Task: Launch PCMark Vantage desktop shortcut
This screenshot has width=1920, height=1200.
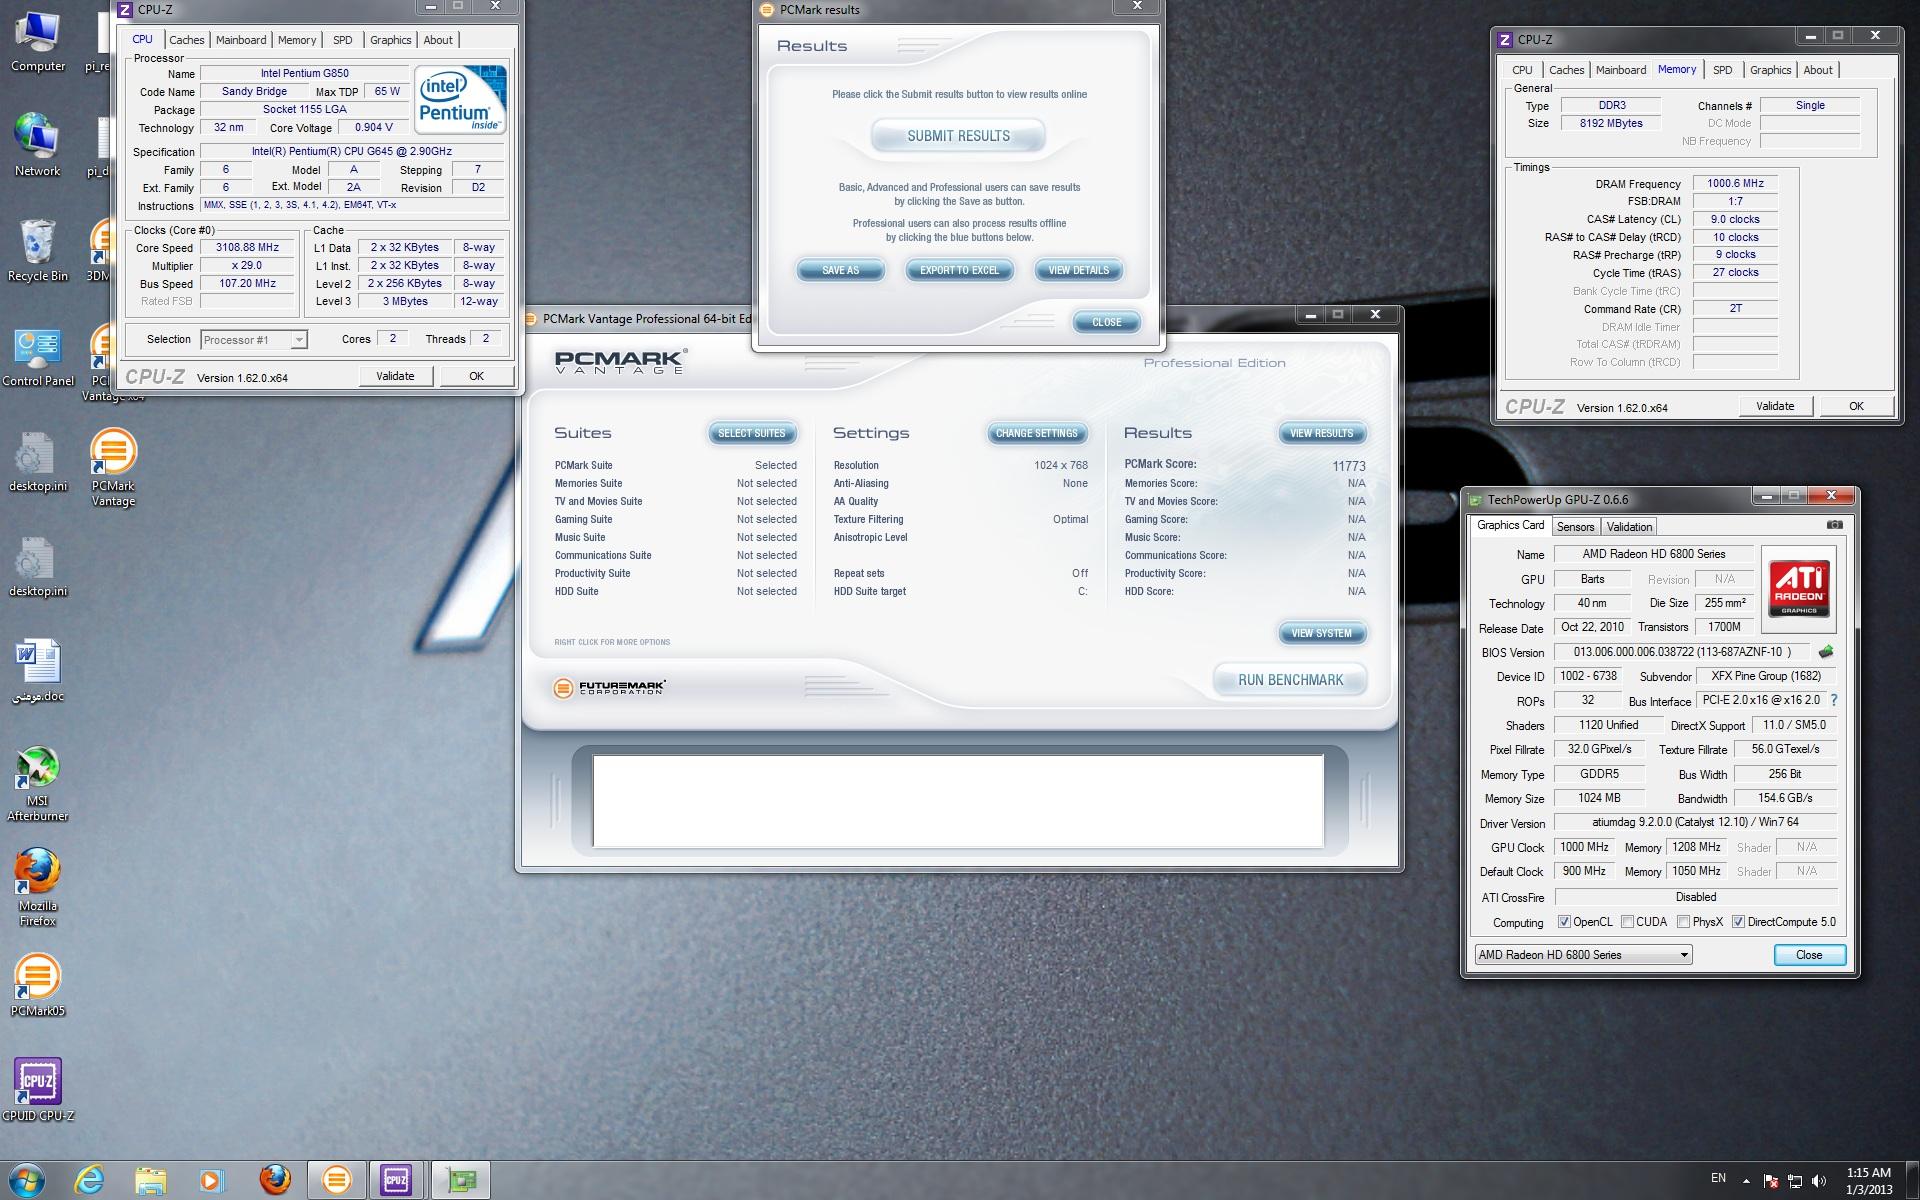Action: (113, 468)
